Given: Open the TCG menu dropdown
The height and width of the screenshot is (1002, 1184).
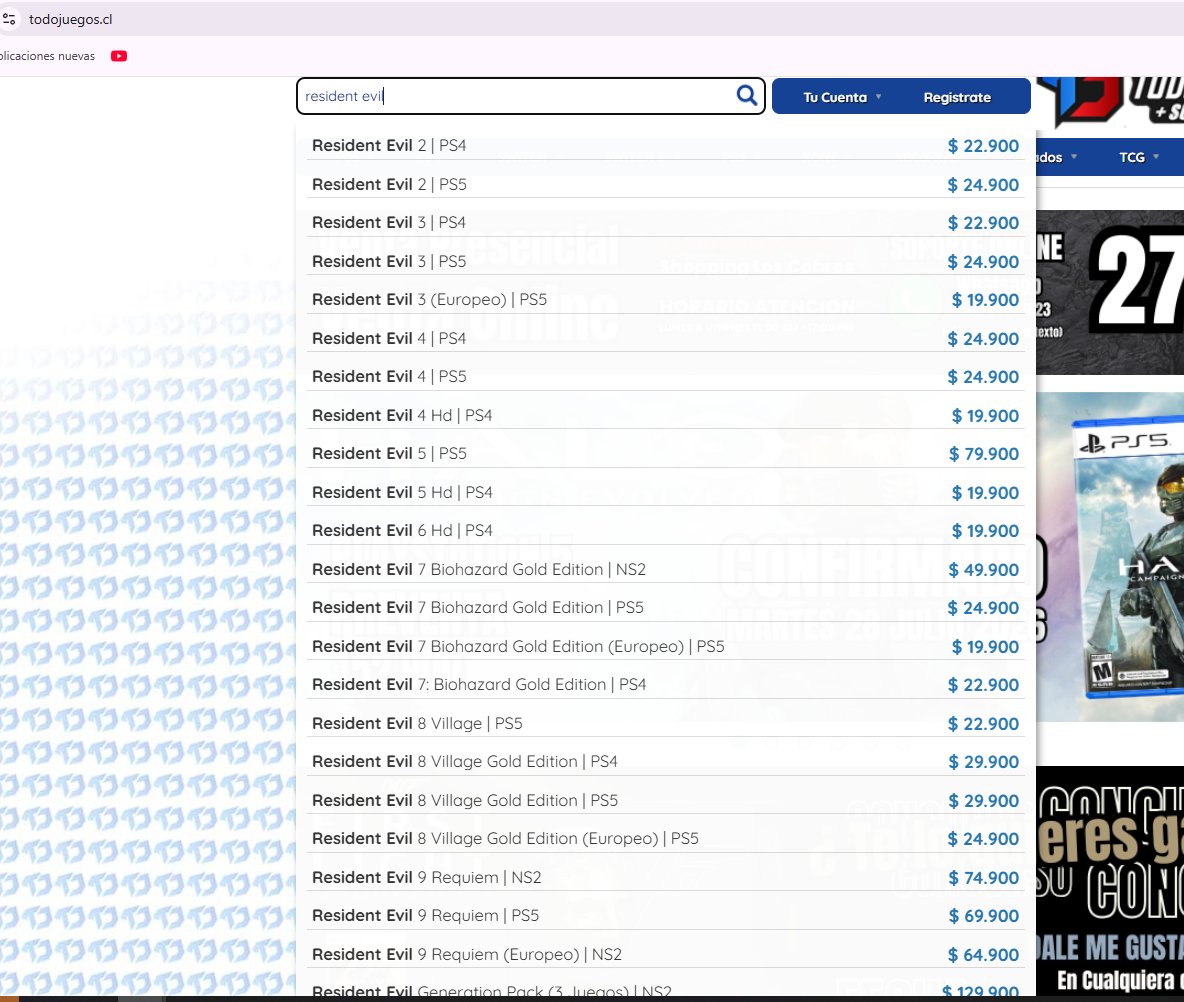Looking at the screenshot, I should click(1139, 157).
